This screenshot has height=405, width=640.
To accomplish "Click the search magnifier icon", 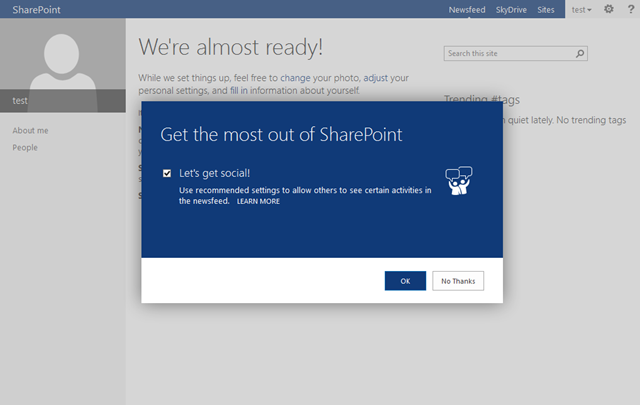I will [x=580, y=53].
